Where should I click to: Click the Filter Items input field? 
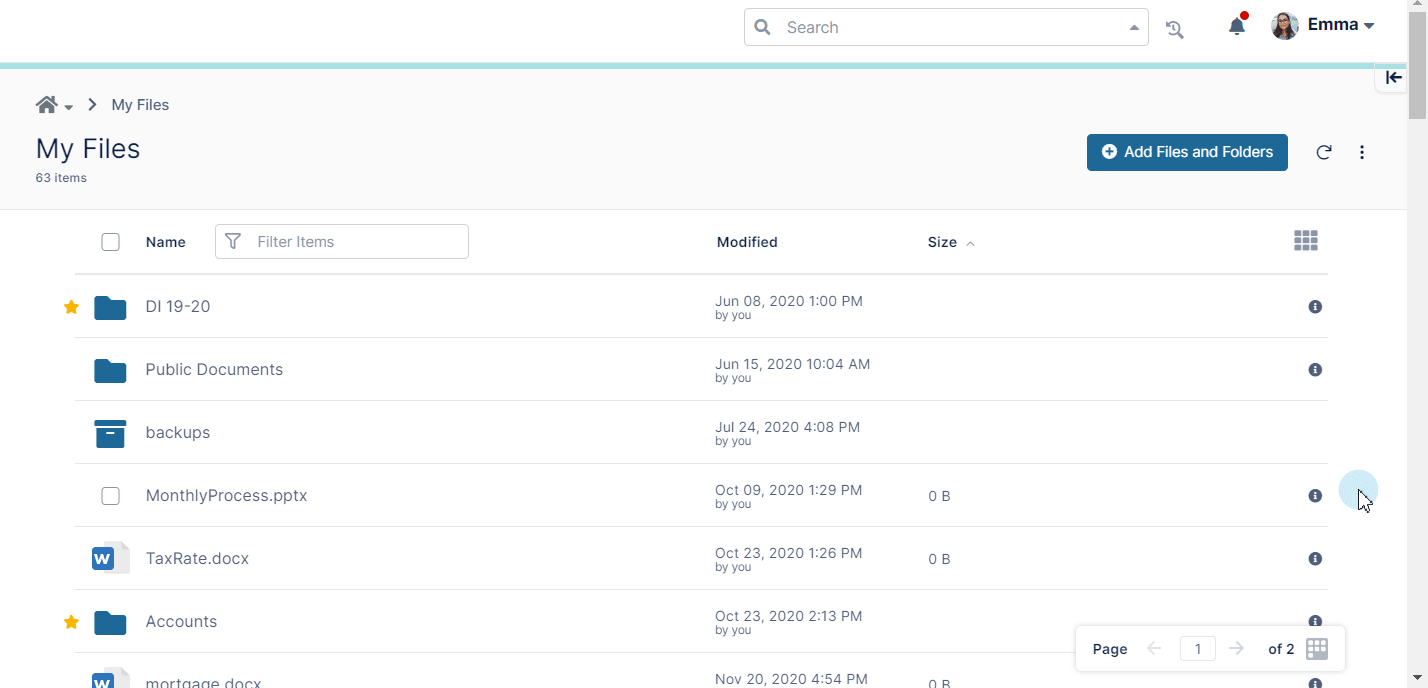point(355,242)
